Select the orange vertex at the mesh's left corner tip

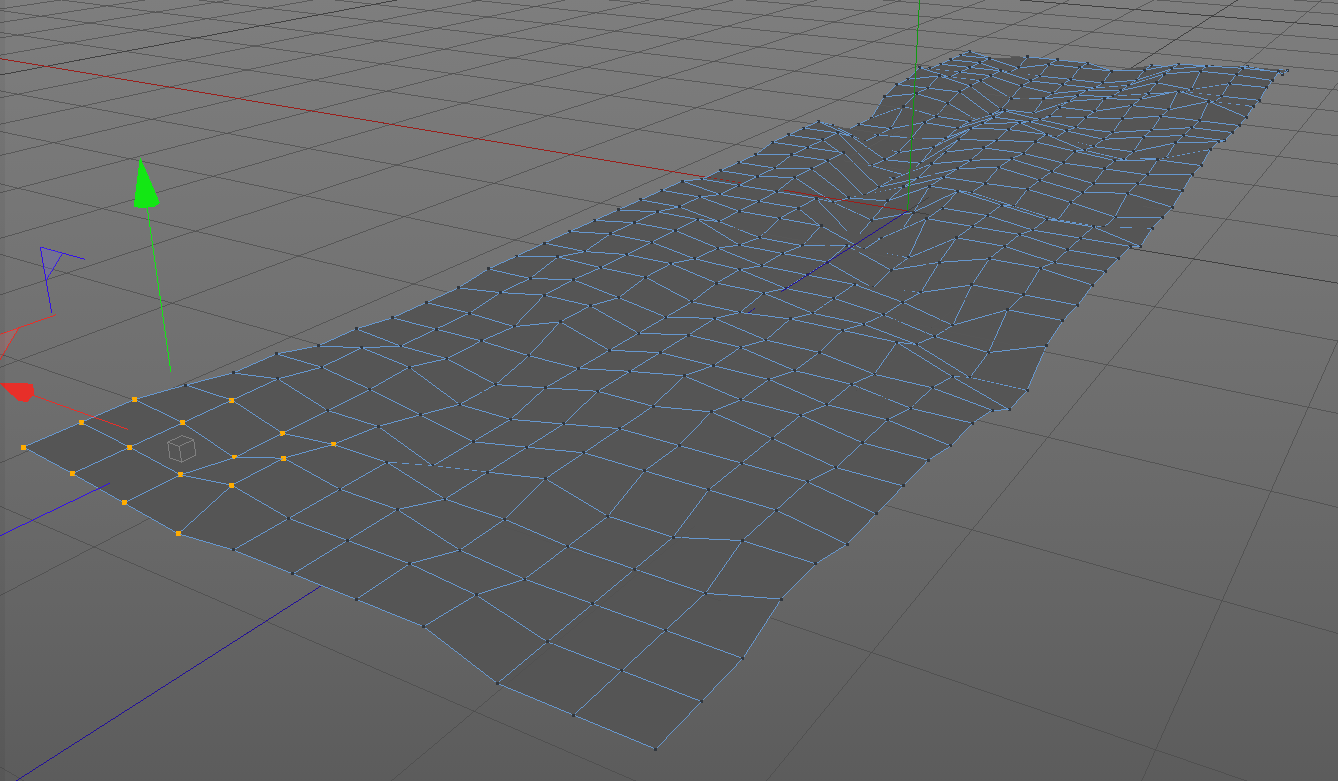click(24, 447)
